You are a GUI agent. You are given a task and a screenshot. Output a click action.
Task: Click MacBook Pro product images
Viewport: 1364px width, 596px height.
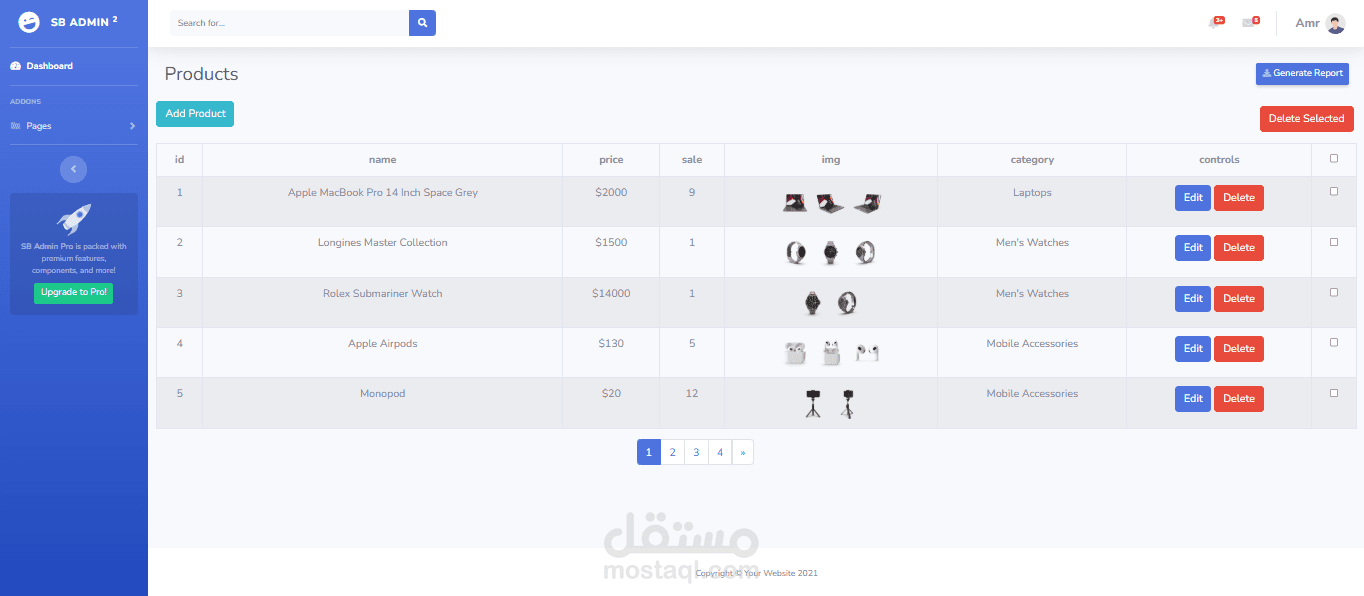click(x=831, y=203)
